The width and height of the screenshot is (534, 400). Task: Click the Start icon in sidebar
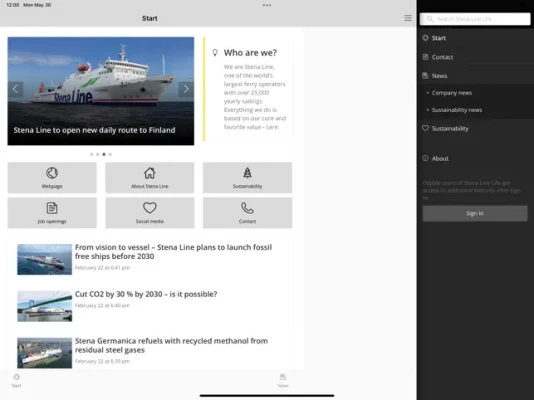[425, 38]
